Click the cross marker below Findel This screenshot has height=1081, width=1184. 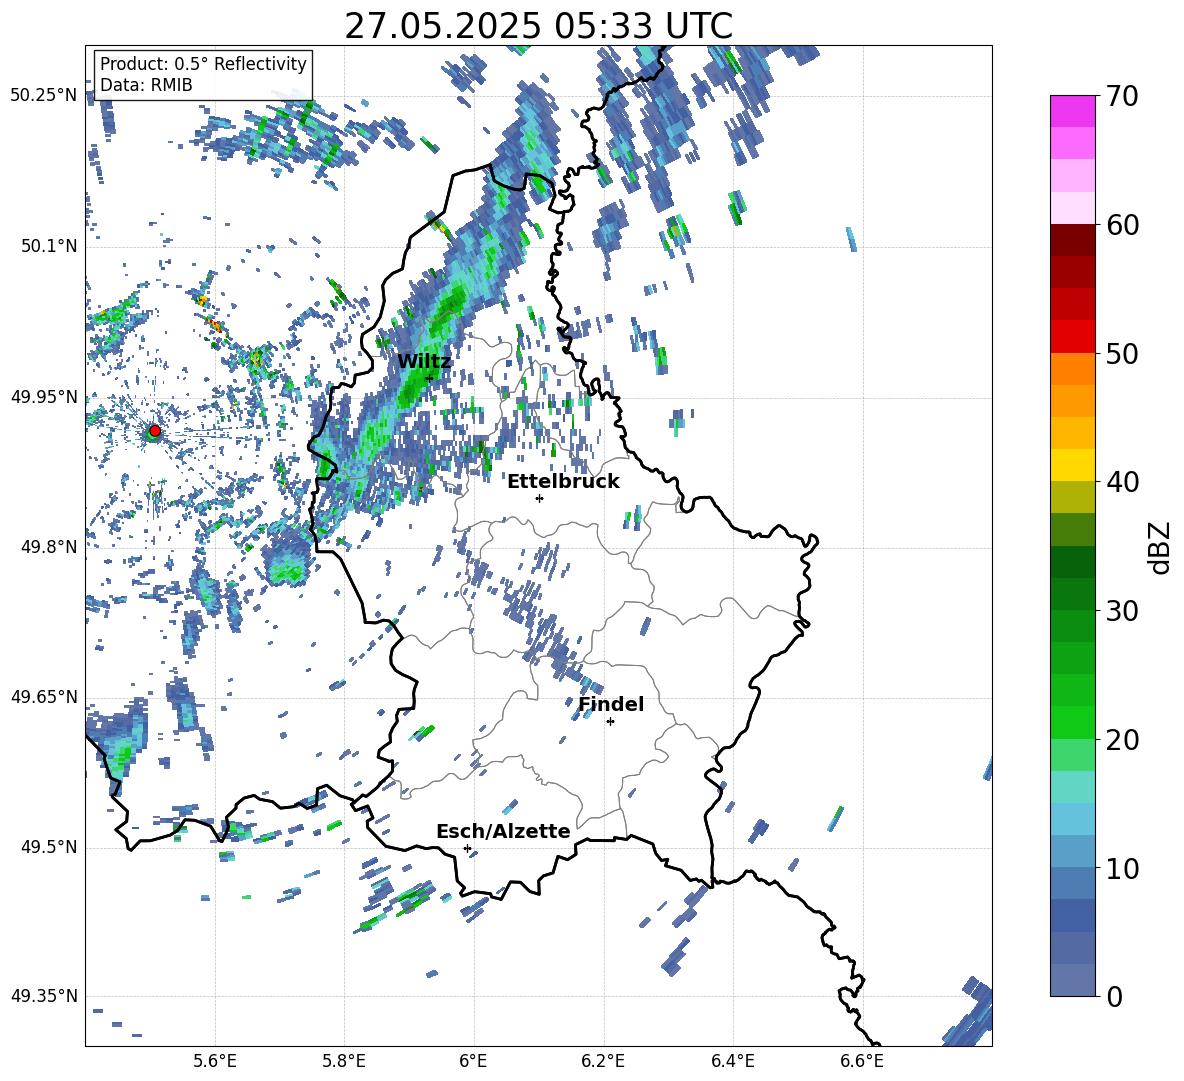[x=610, y=722]
